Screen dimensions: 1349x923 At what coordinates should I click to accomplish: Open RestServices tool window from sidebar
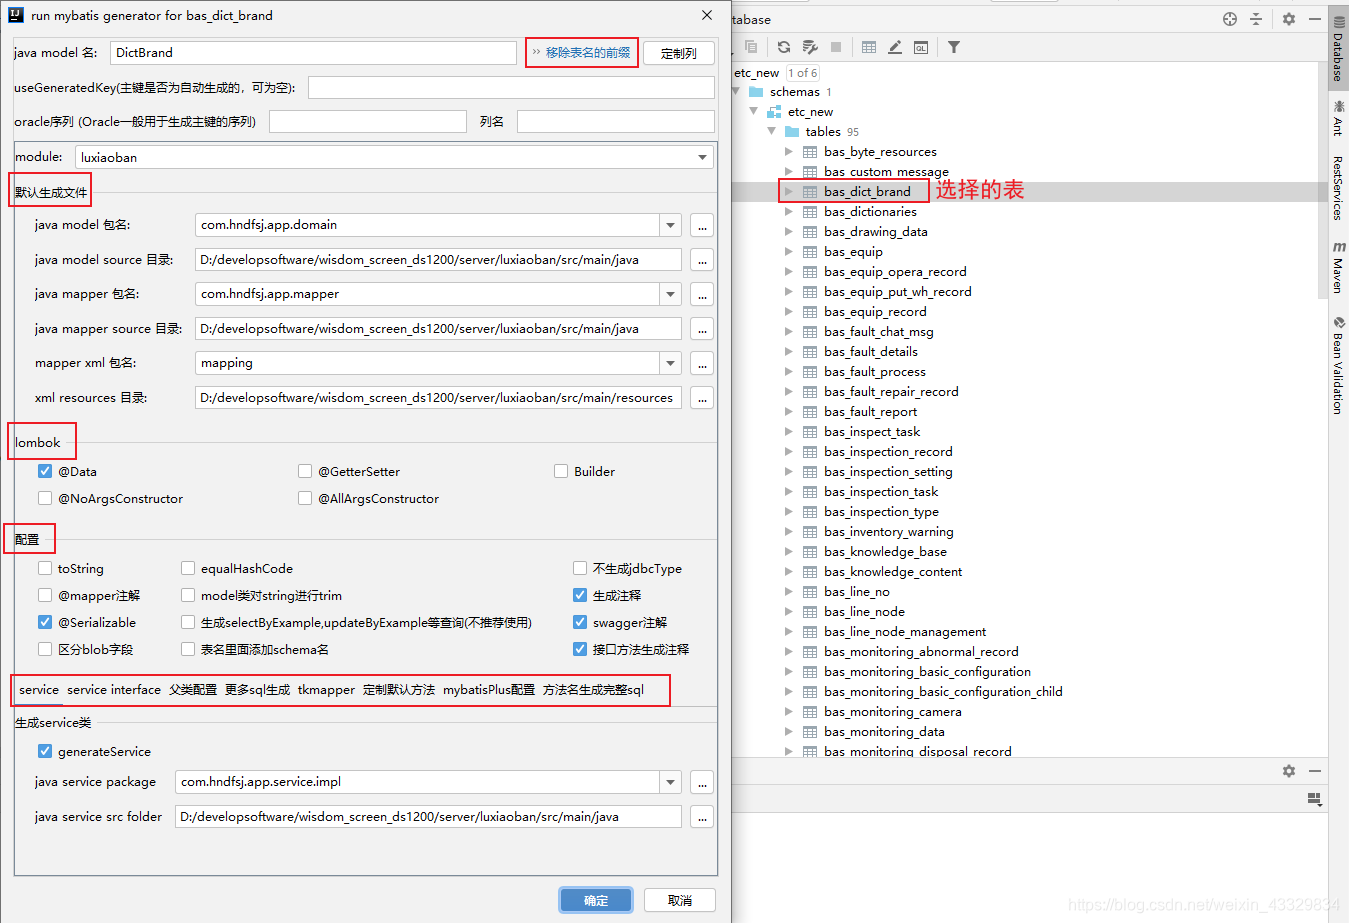pyautogui.click(x=1338, y=188)
